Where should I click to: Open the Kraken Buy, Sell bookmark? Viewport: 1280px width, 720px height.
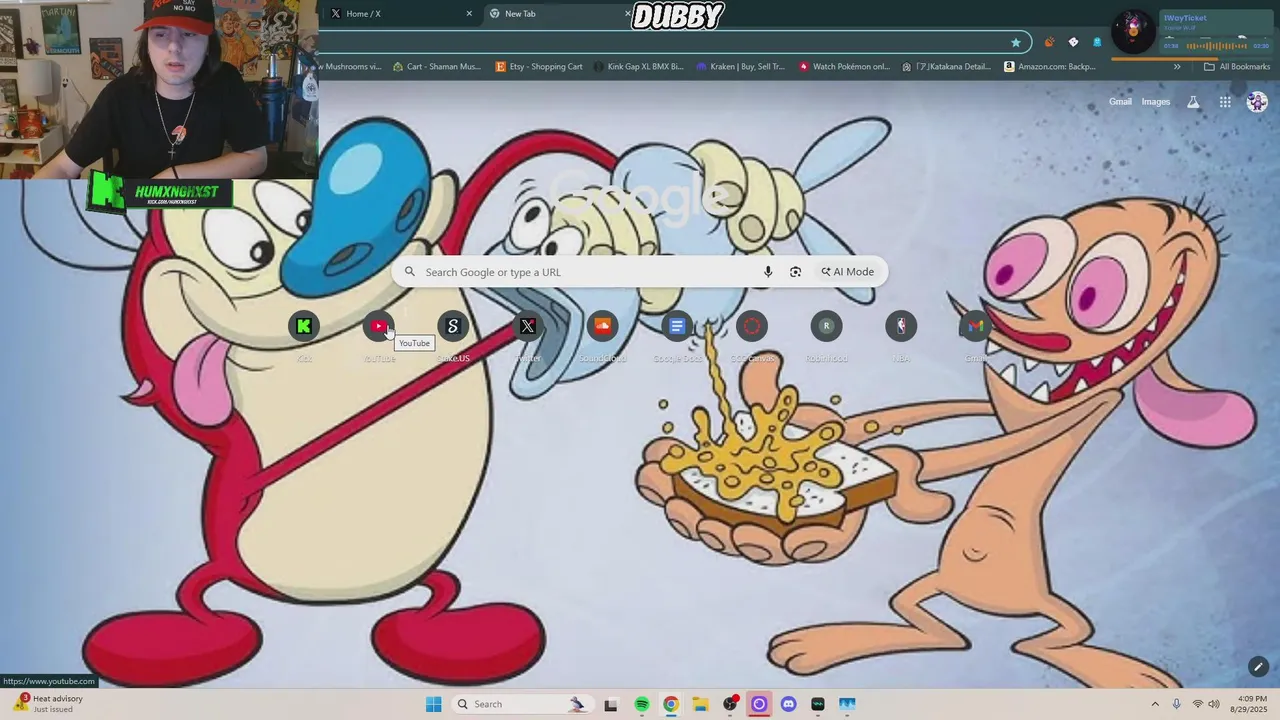tap(741, 67)
